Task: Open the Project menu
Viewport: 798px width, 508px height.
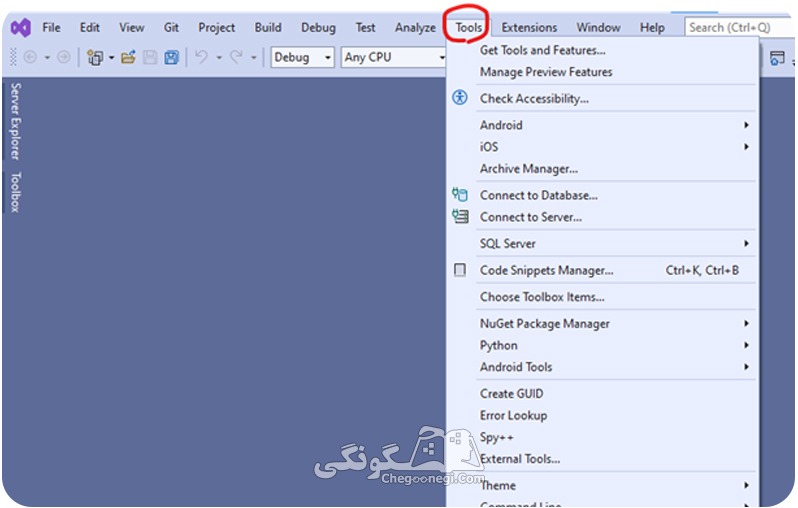Action: coord(217,27)
